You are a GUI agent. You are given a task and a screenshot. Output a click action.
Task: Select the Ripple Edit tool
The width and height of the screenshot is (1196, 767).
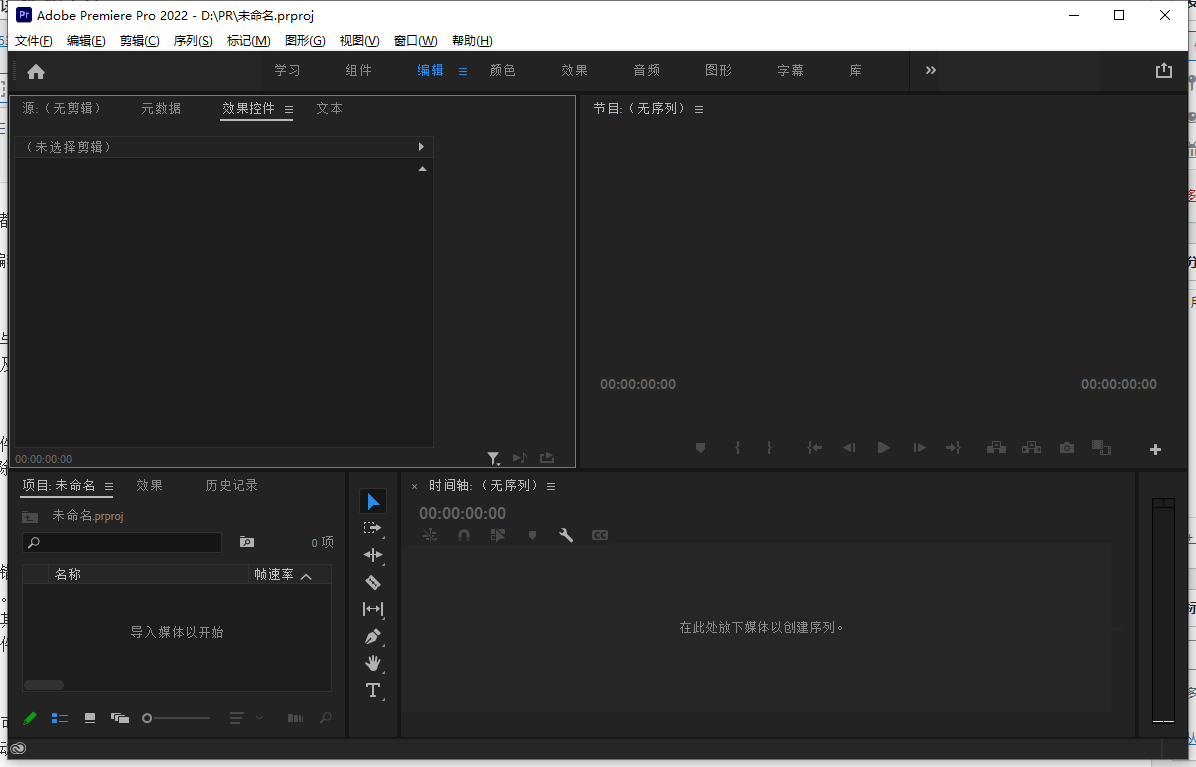click(373, 555)
